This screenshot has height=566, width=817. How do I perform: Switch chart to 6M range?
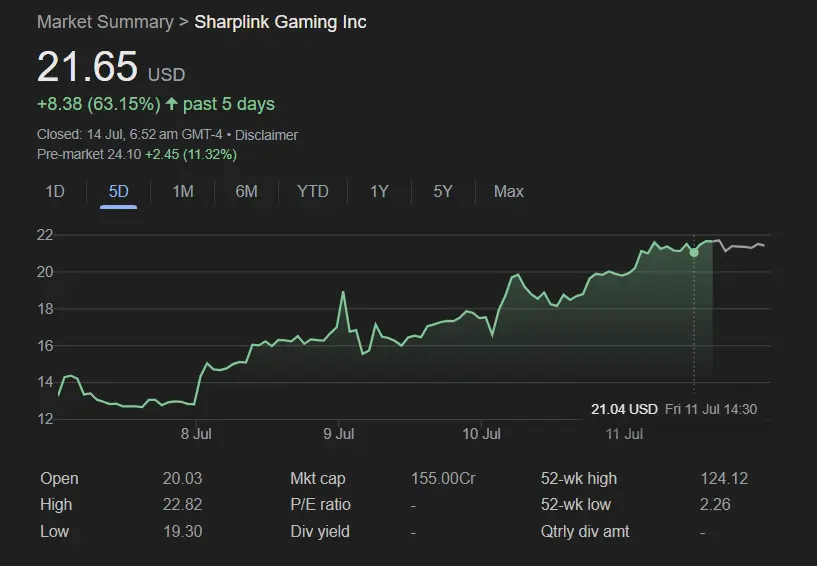coord(246,192)
